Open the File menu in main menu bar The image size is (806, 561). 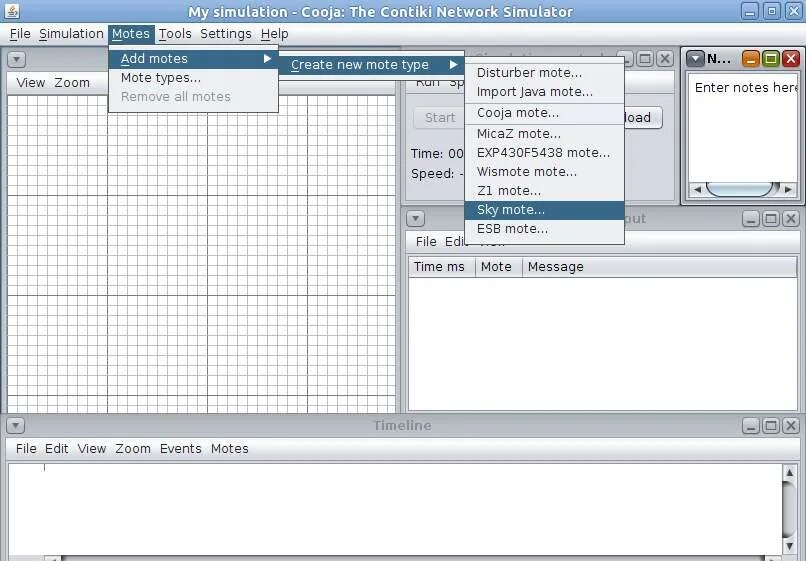point(20,34)
